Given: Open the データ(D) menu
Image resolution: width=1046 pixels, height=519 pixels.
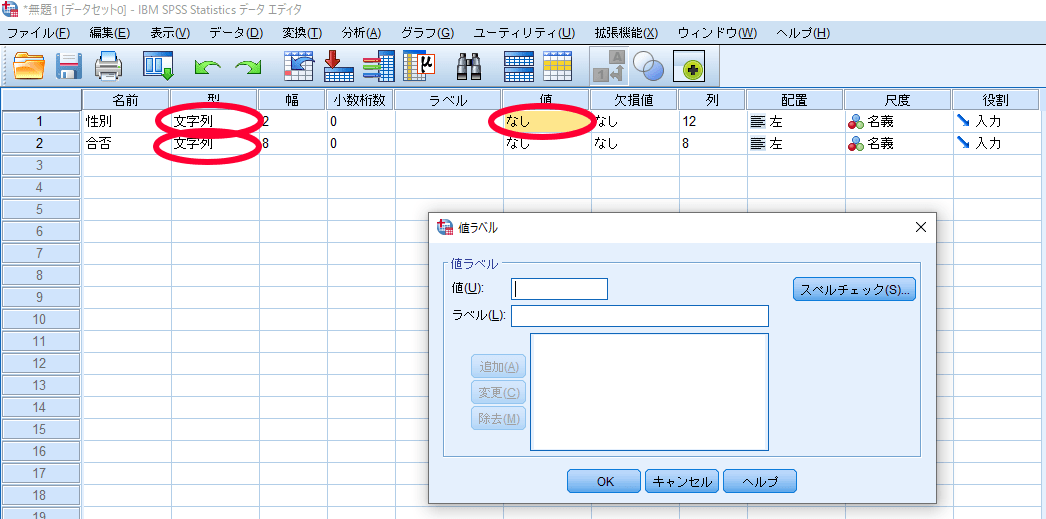Looking at the screenshot, I should (x=236, y=33).
